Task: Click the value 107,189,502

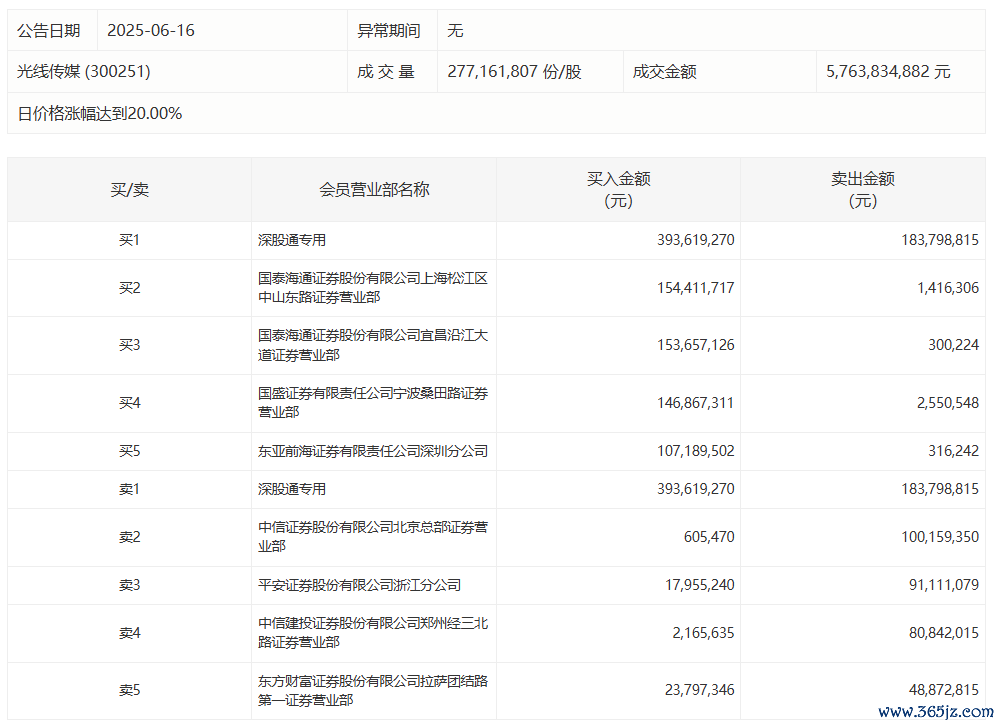Action: tap(695, 451)
